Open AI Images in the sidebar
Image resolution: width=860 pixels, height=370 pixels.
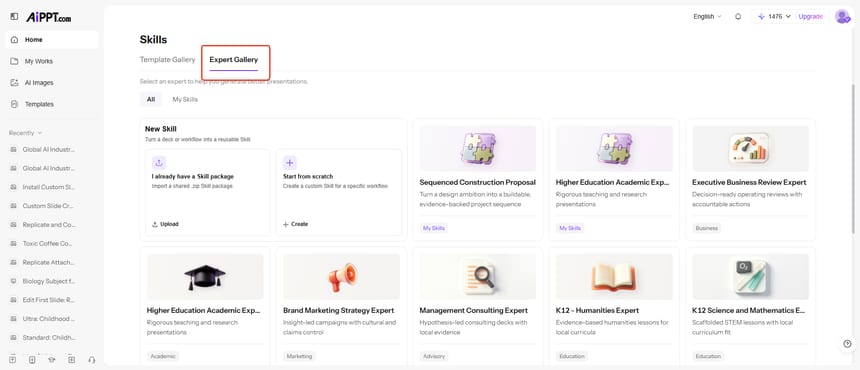tap(52, 82)
